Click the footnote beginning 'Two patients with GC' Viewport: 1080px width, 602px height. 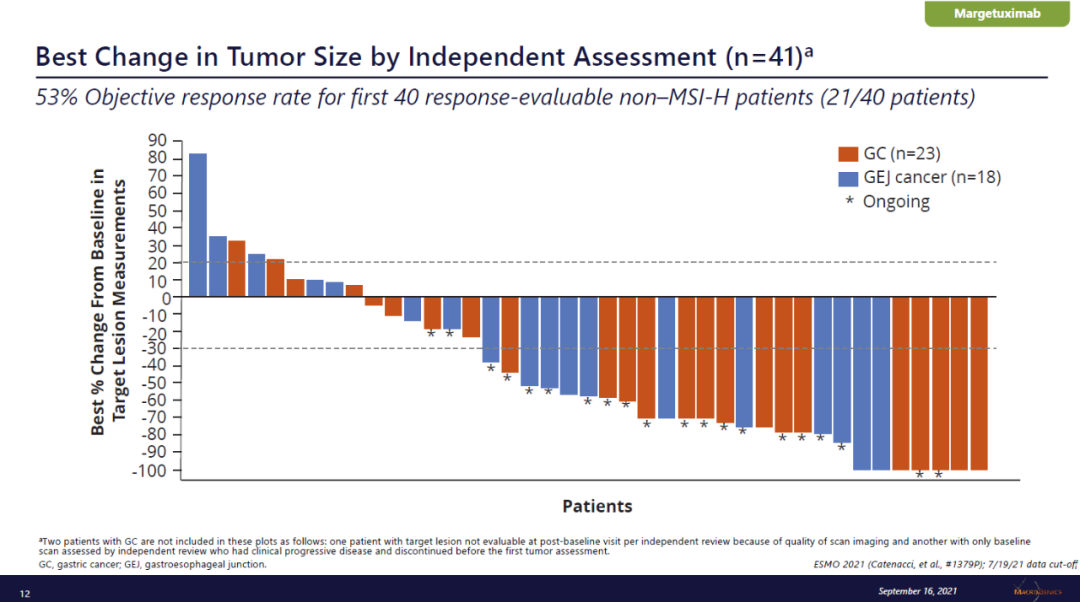534,546
